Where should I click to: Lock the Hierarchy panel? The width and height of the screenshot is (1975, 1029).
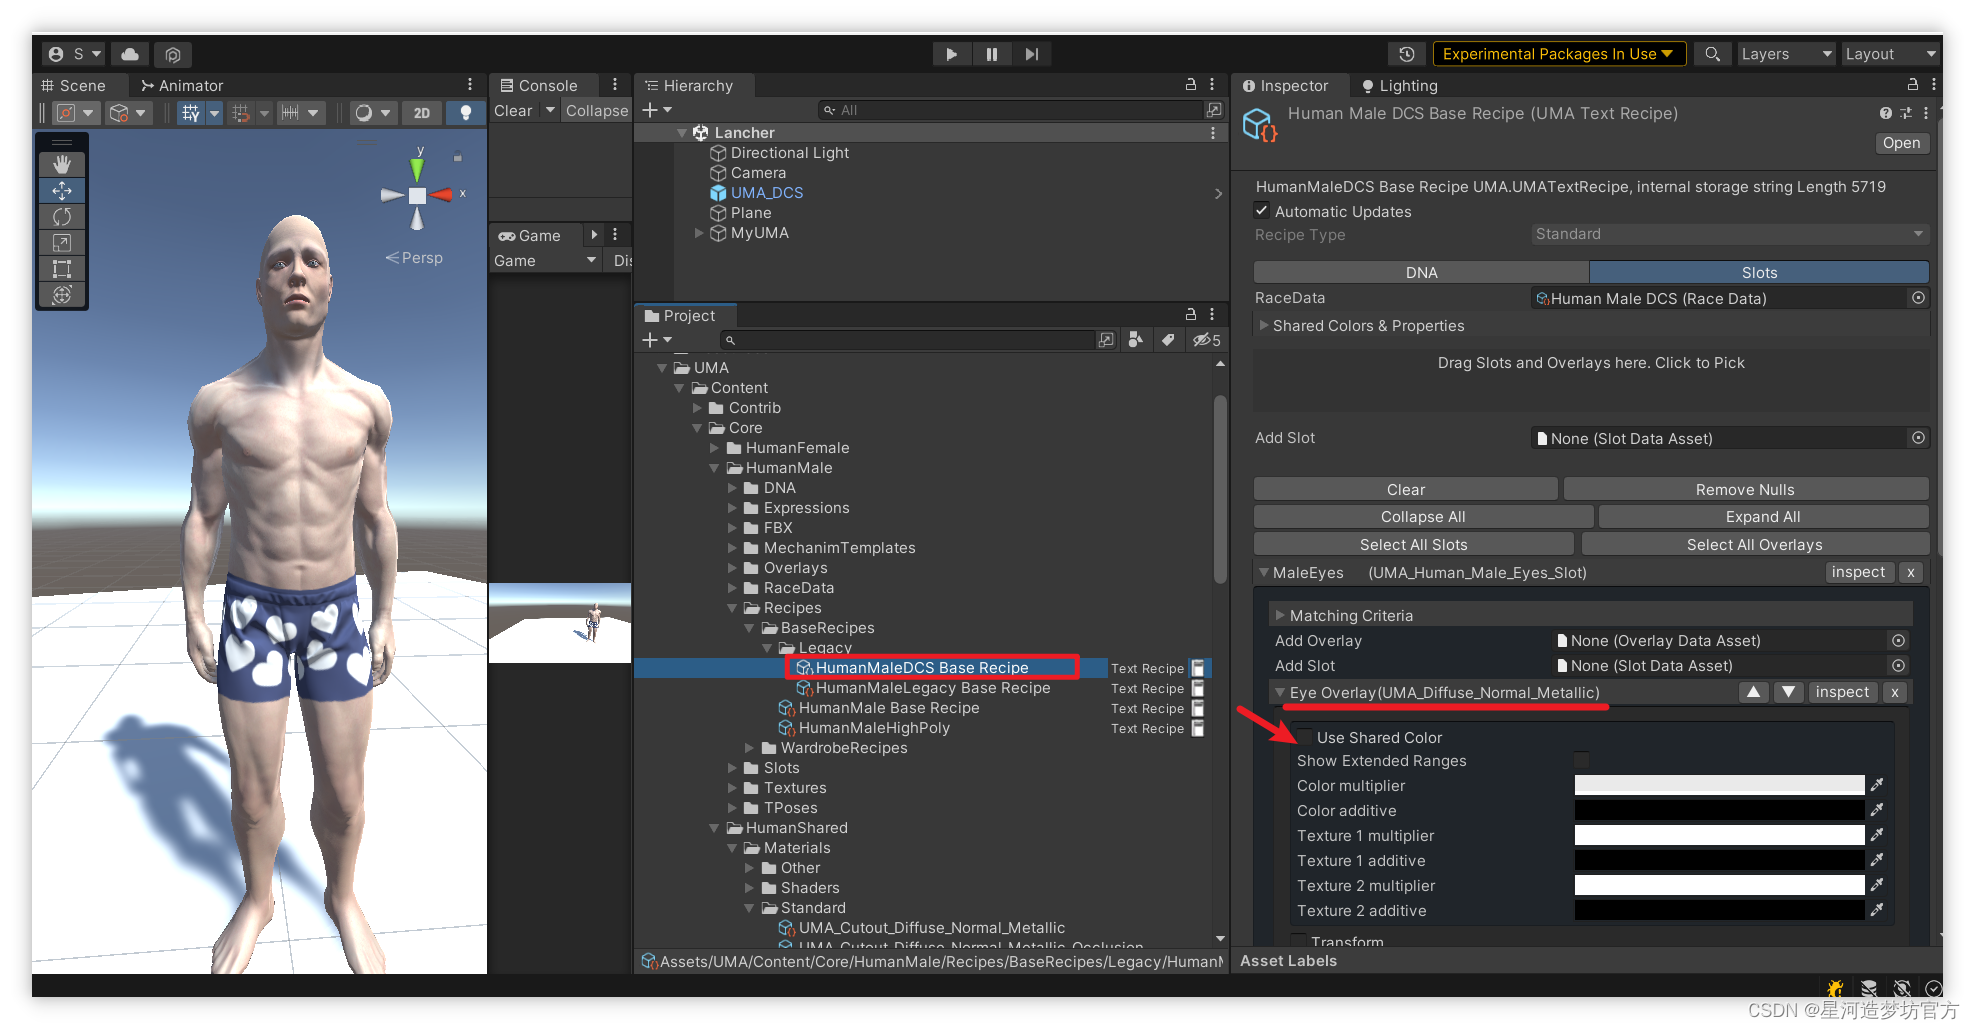tap(1190, 85)
